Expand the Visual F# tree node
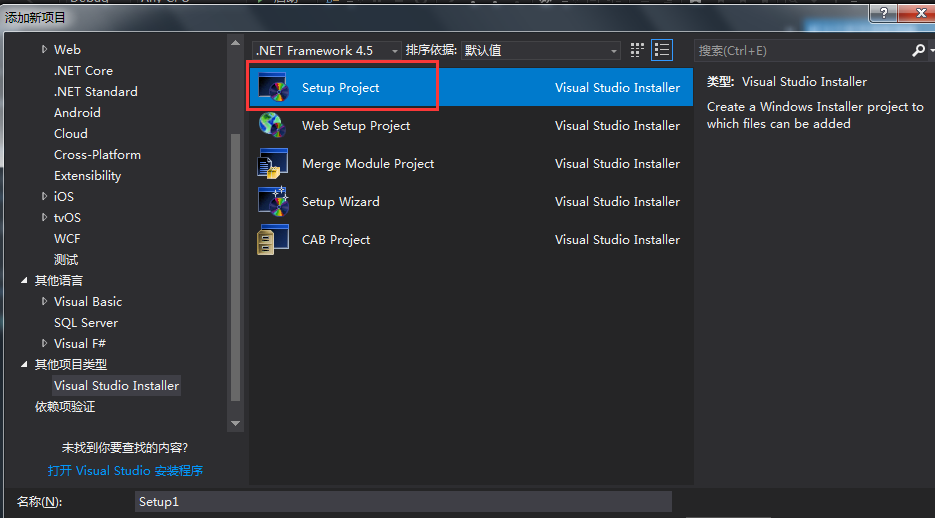This screenshot has width=935, height=518. coord(44,343)
